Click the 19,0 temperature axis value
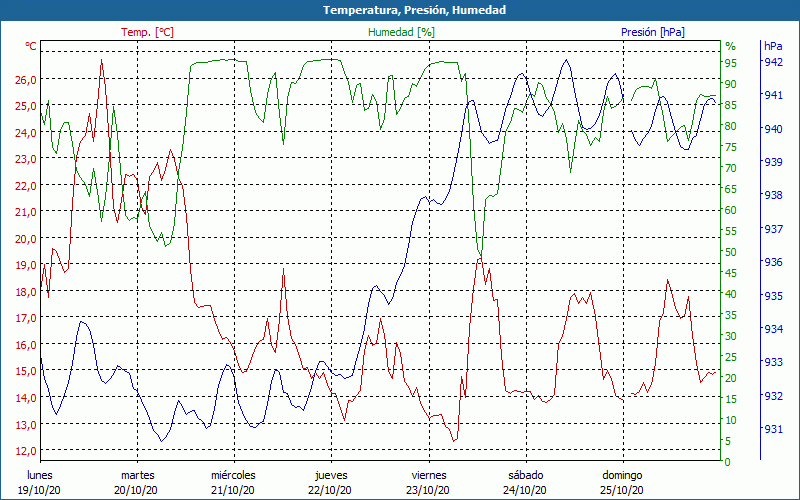 [x=27, y=265]
